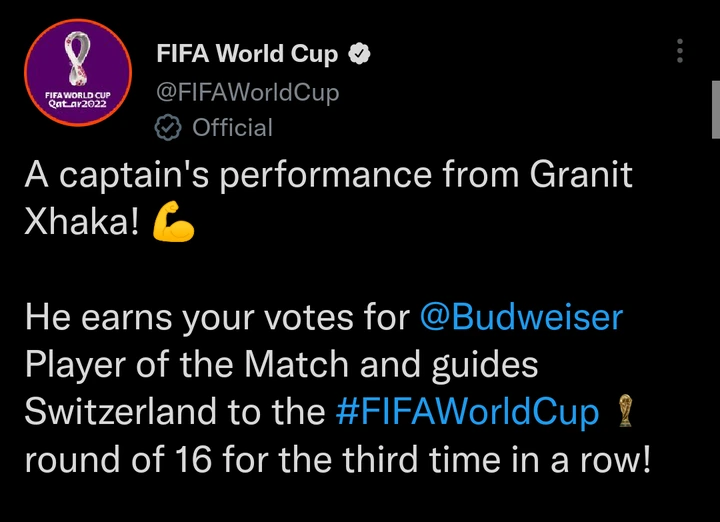Viewport: 720px width, 522px height.
Task: Click the flexed bicep emoji
Action: (x=173, y=225)
